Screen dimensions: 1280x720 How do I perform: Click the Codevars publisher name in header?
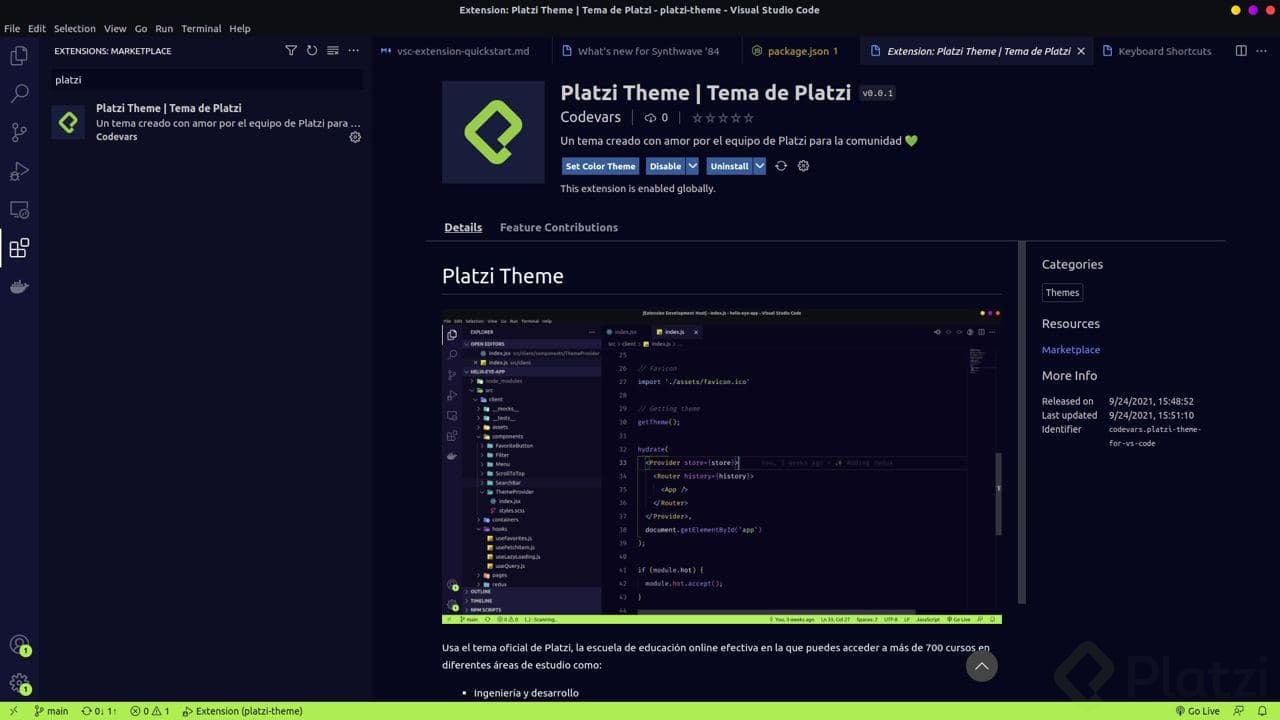591,117
